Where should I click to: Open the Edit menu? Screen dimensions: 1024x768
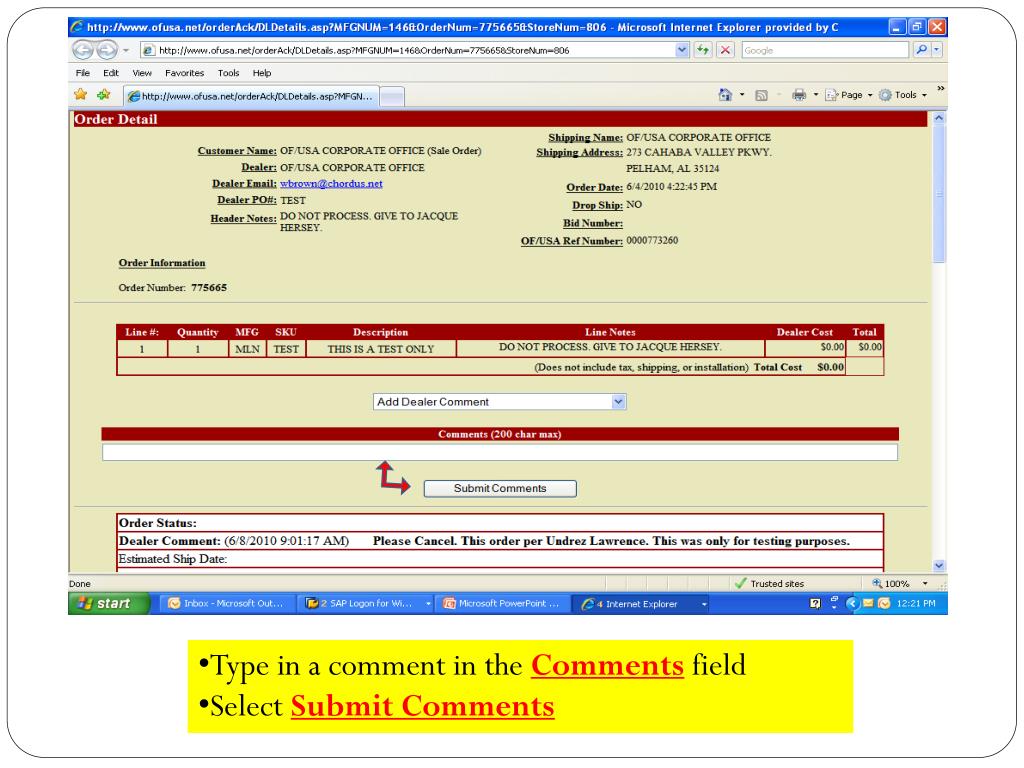111,73
